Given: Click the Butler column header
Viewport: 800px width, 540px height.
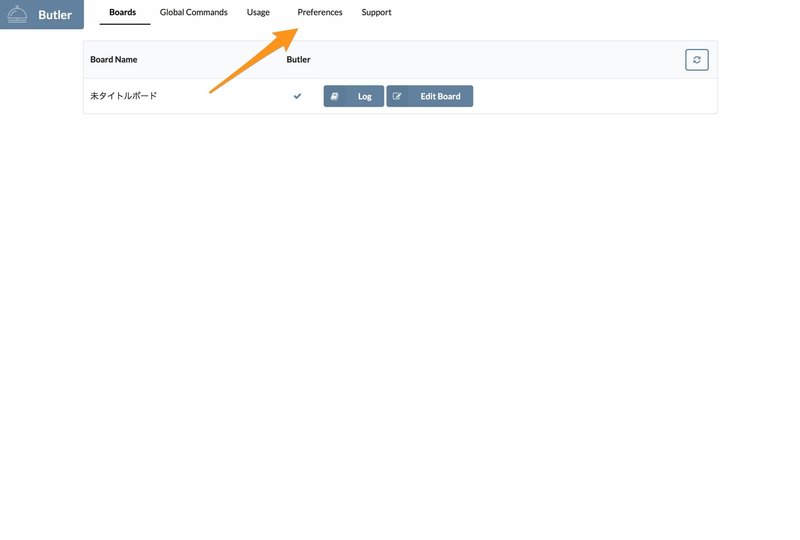Looking at the screenshot, I should (x=298, y=59).
